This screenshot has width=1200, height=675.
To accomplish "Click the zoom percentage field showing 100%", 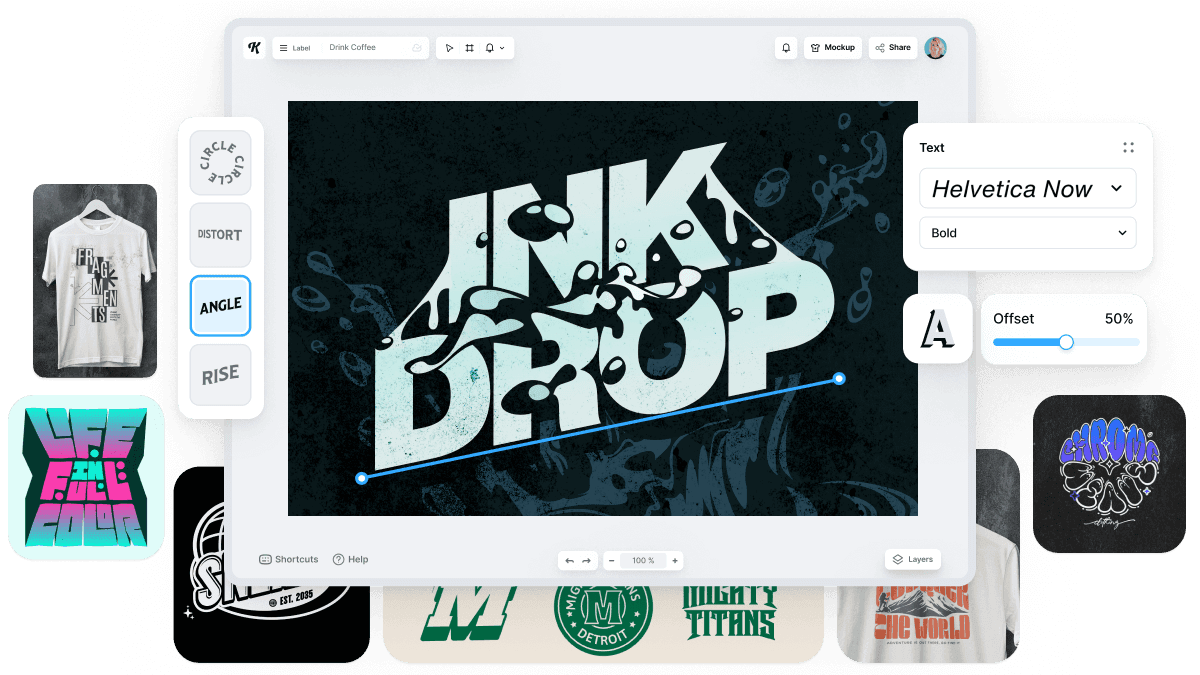I will (x=643, y=560).
